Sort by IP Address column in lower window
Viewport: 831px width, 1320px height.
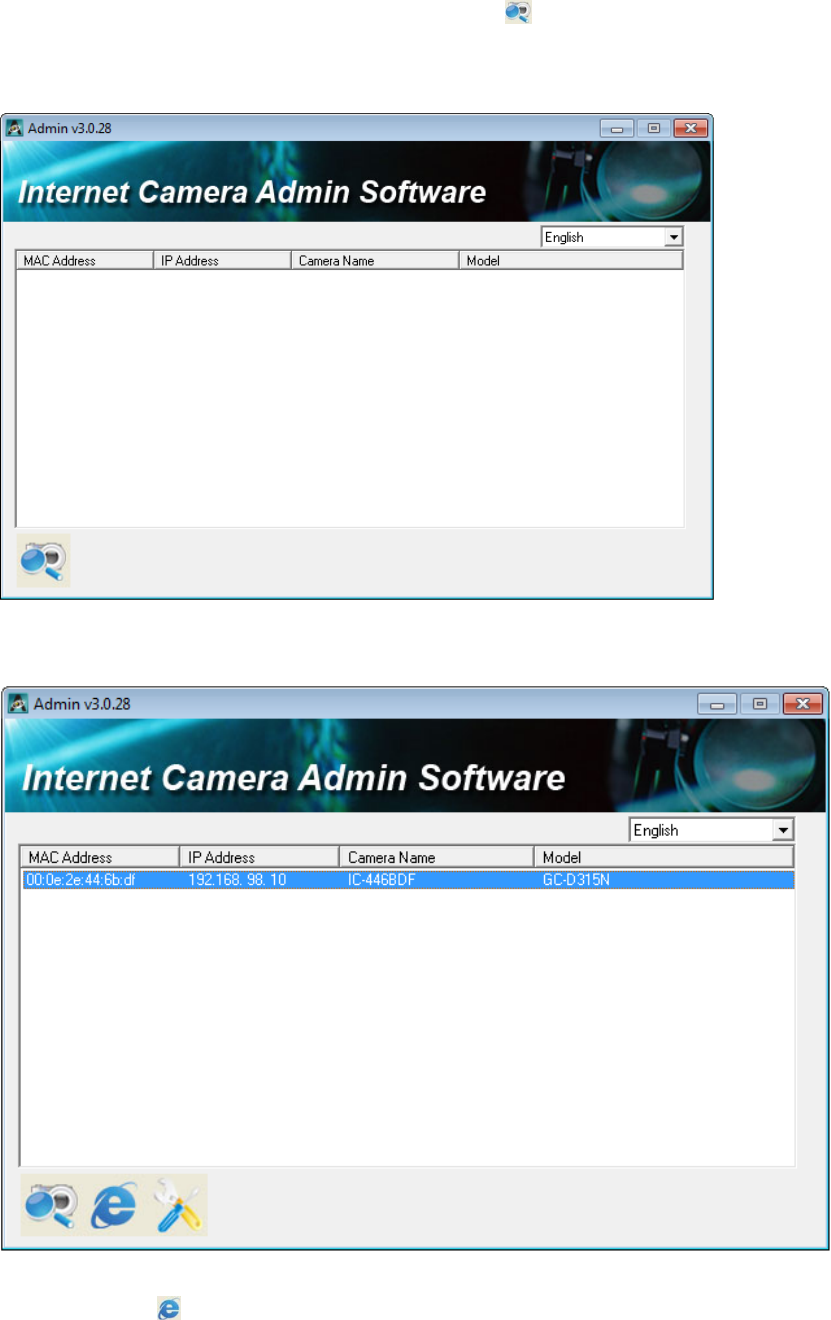coord(259,857)
